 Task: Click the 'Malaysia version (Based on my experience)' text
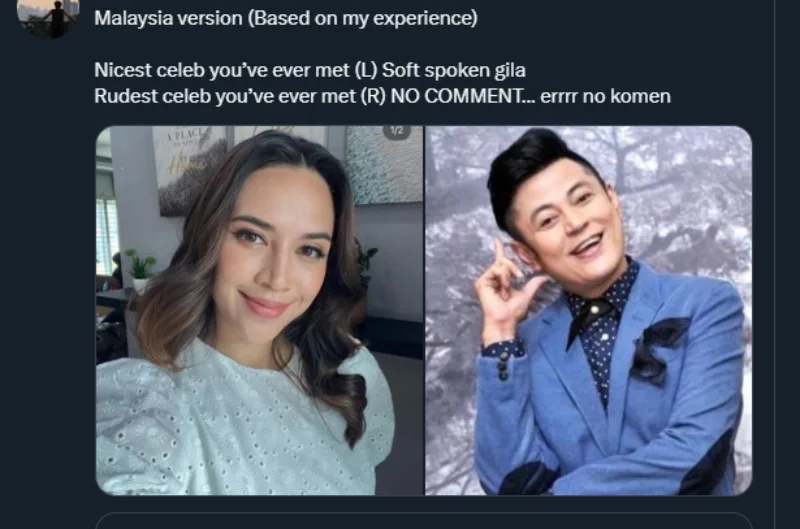[x=286, y=18]
